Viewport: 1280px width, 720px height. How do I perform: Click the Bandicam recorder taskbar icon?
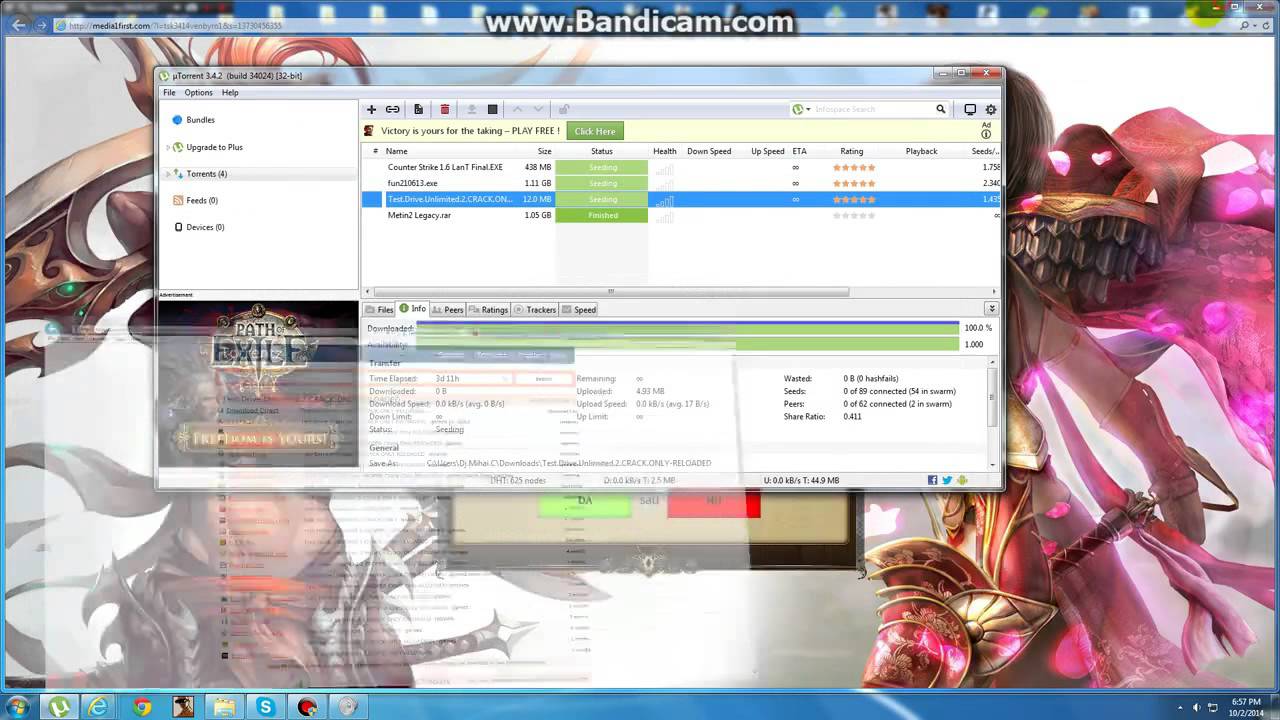coord(306,707)
